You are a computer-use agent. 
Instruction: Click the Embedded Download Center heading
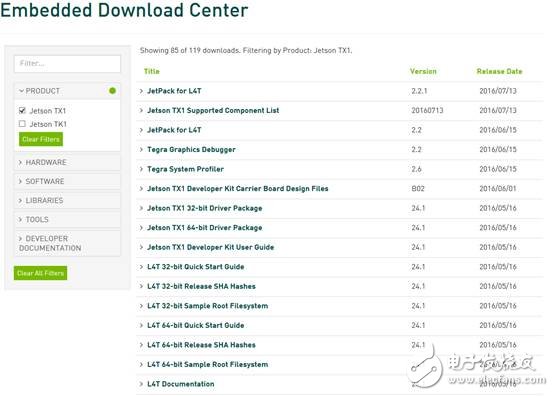pyautogui.click(x=124, y=10)
